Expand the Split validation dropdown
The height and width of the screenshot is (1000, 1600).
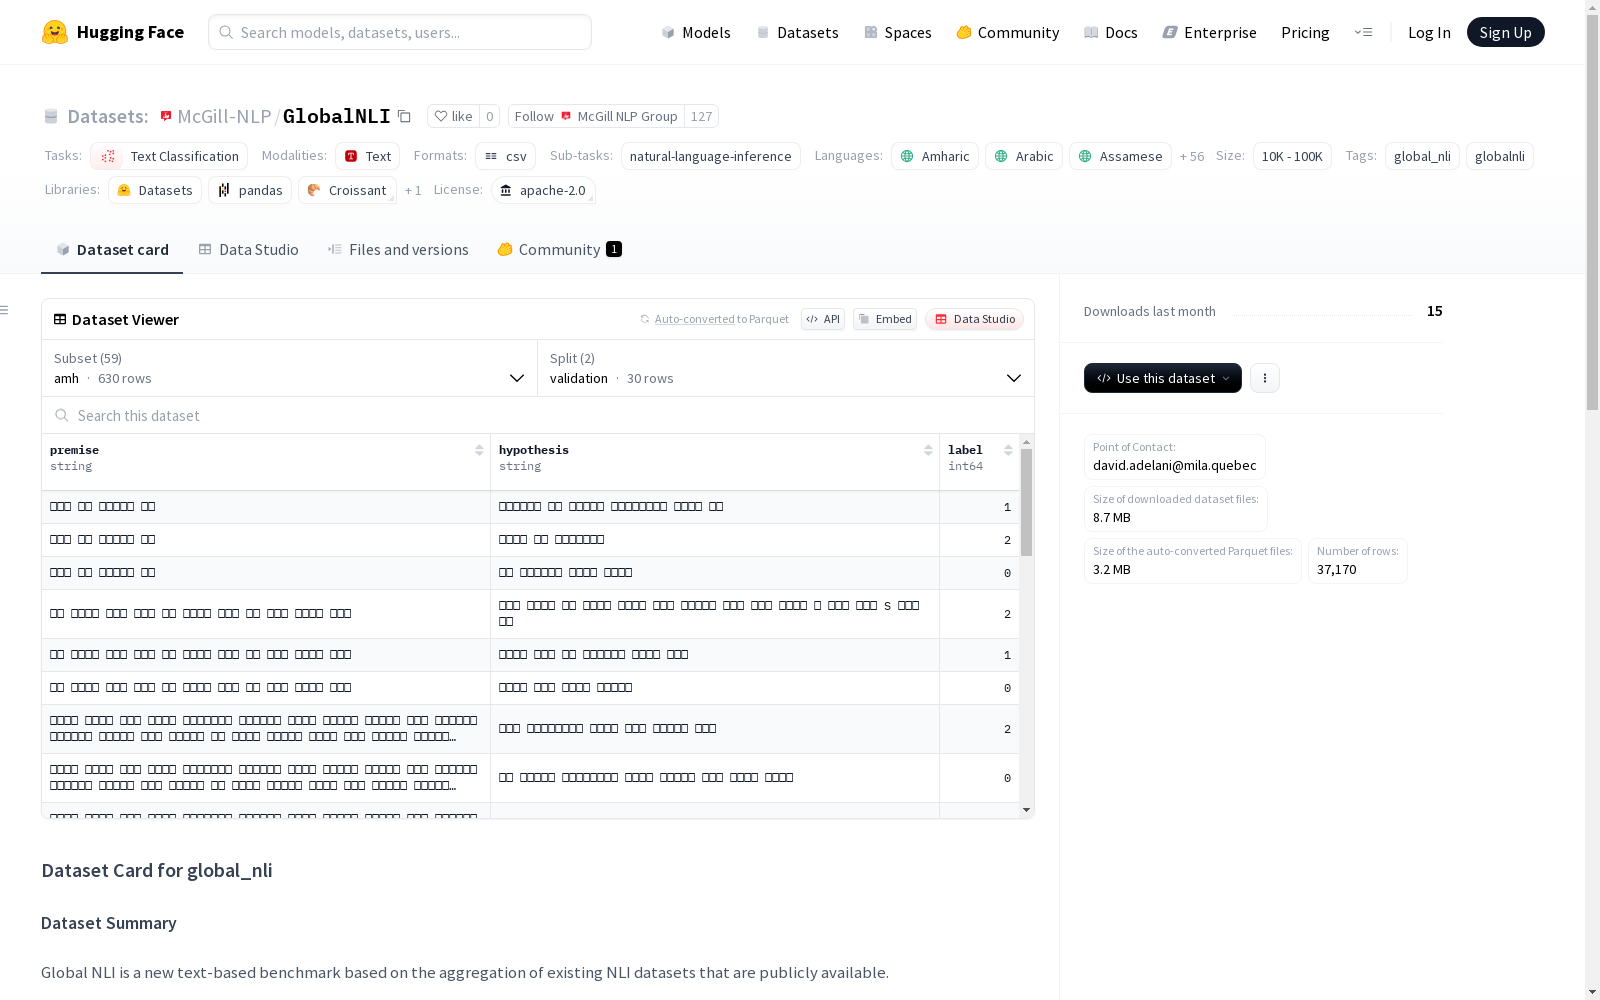[786, 368]
